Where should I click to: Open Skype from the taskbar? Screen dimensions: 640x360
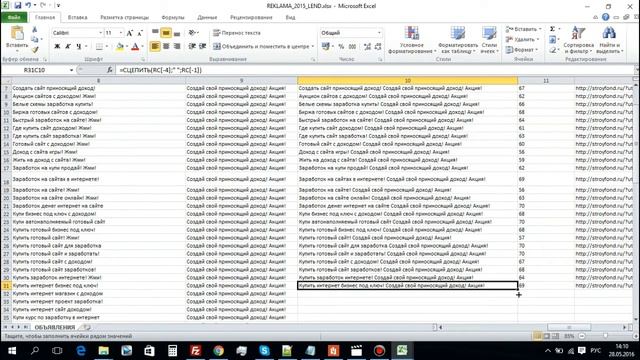pos(264,351)
